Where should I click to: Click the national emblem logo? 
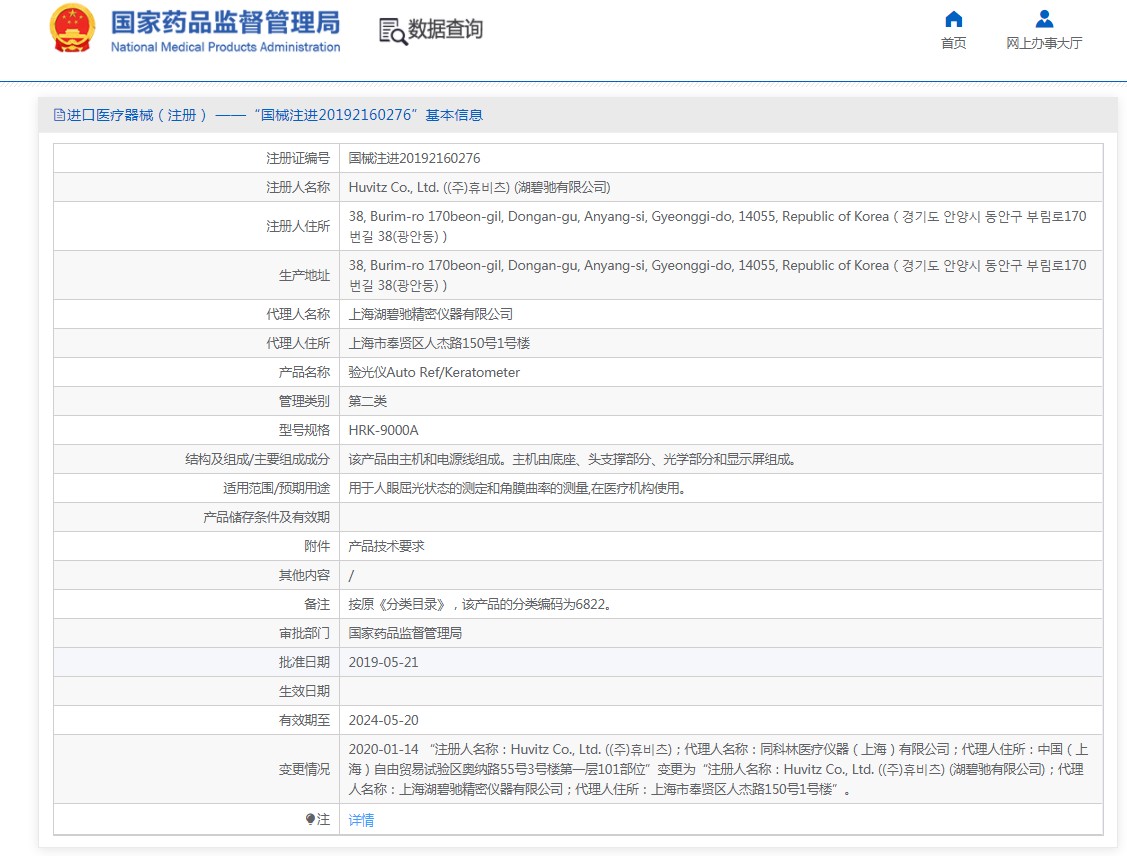[x=72, y=29]
